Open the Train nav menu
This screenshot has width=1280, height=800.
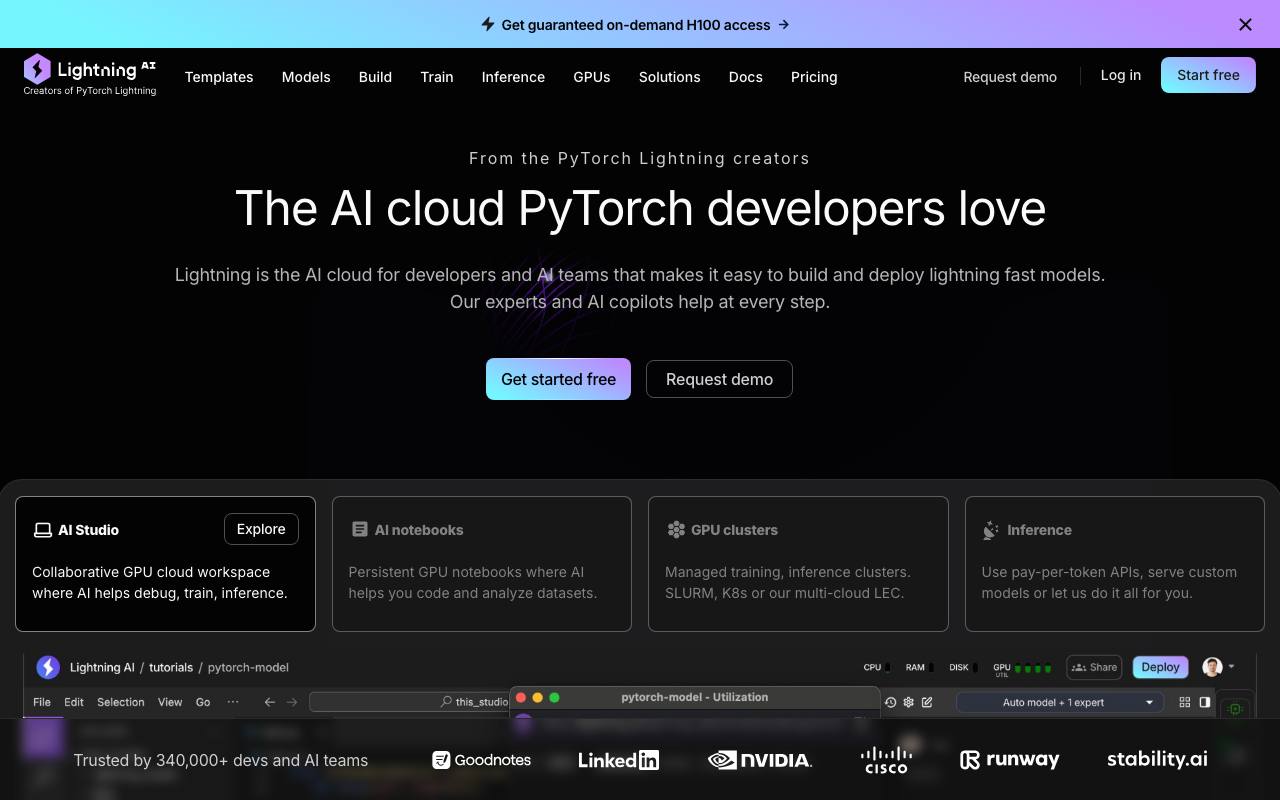tap(437, 77)
